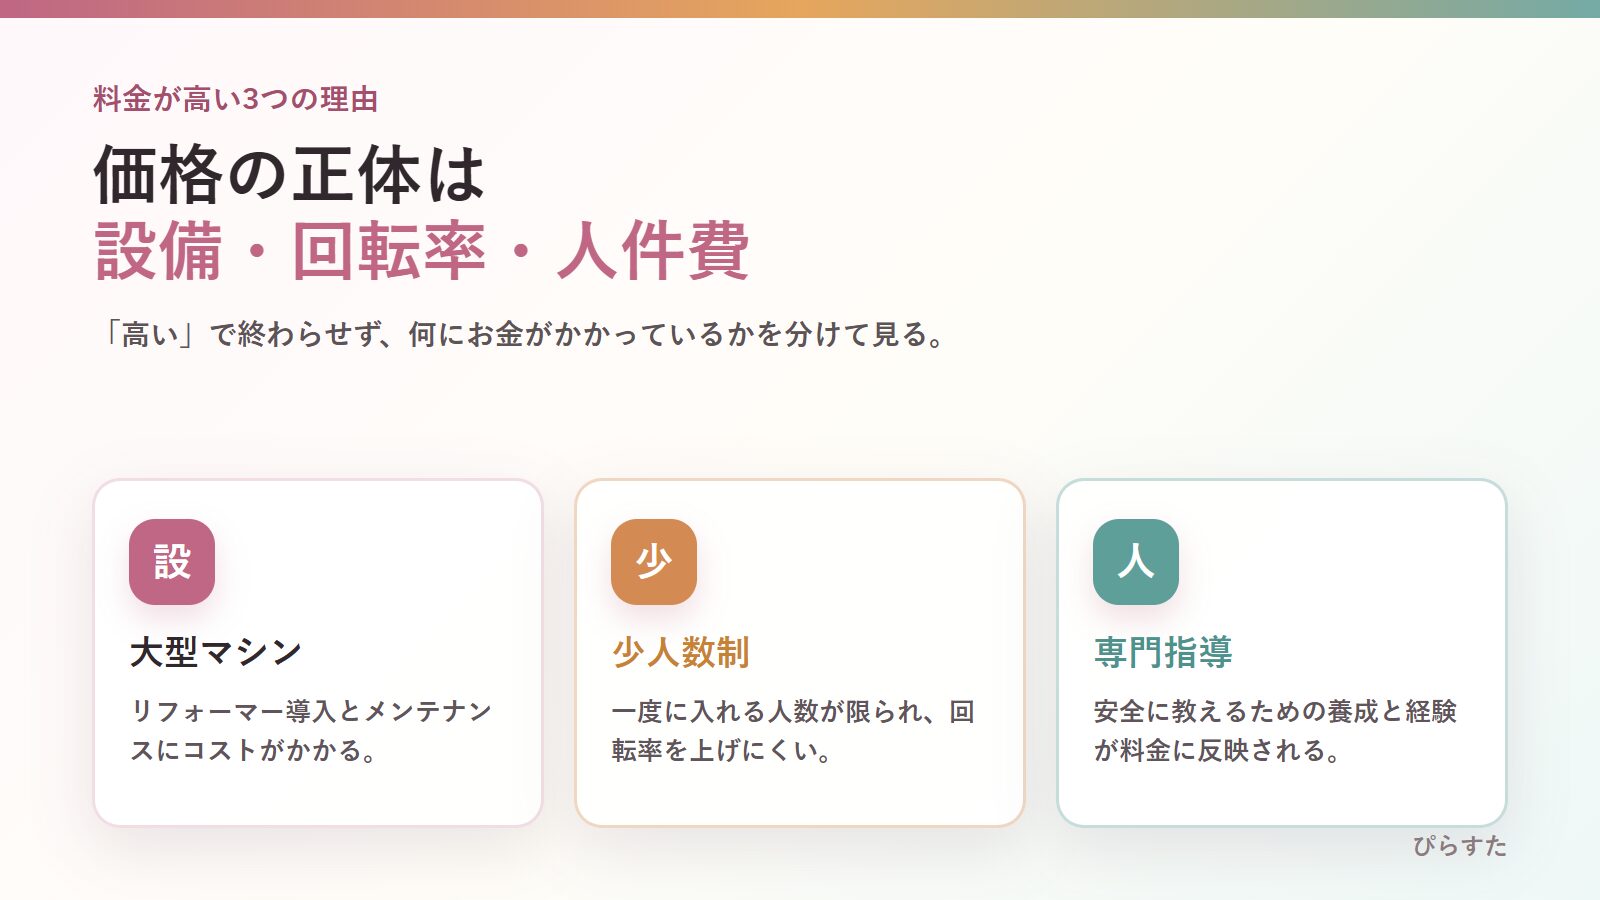Click the 一度に入れる人数が限られ description text
Image resolution: width=1600 pixels, height=900 pixels.
pyautogui.click(x=793, y=730)
